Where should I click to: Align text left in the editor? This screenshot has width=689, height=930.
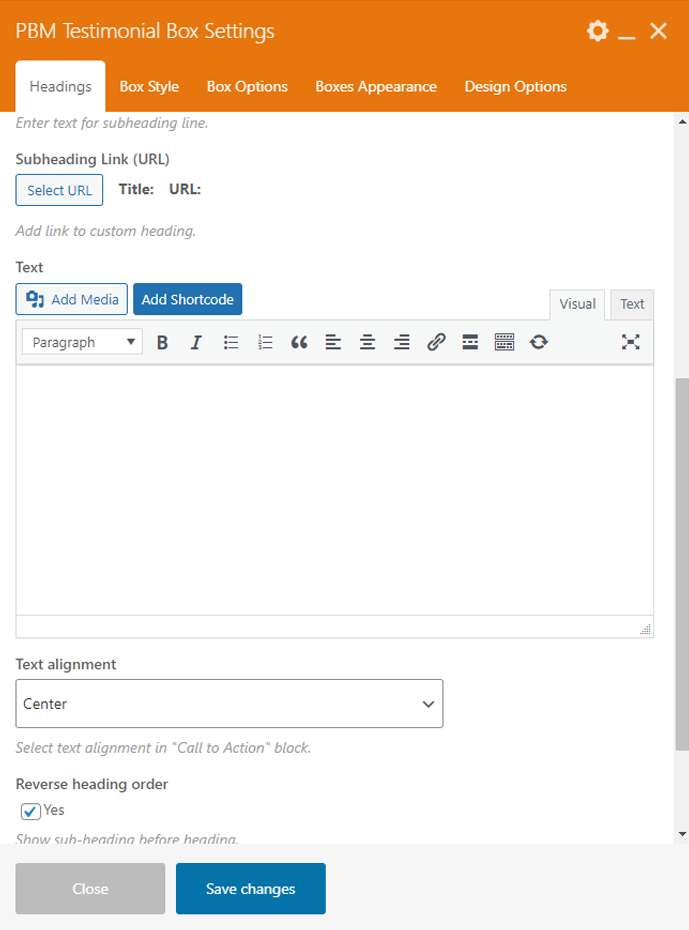[333, 342]
